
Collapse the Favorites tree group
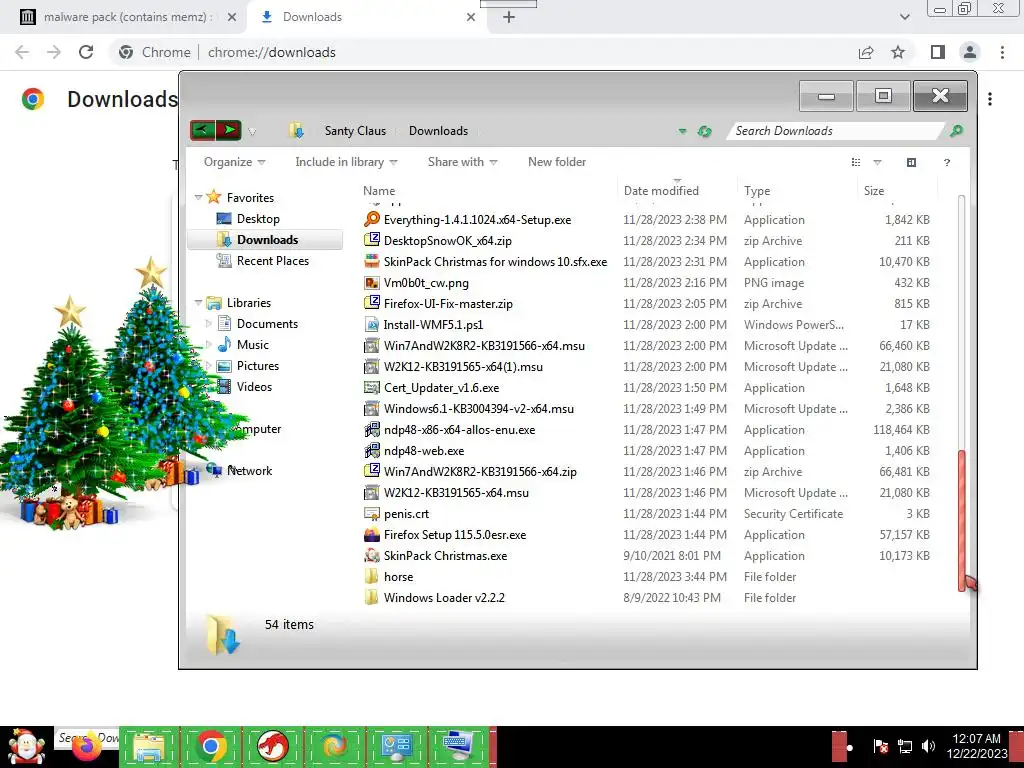[198, 197]
